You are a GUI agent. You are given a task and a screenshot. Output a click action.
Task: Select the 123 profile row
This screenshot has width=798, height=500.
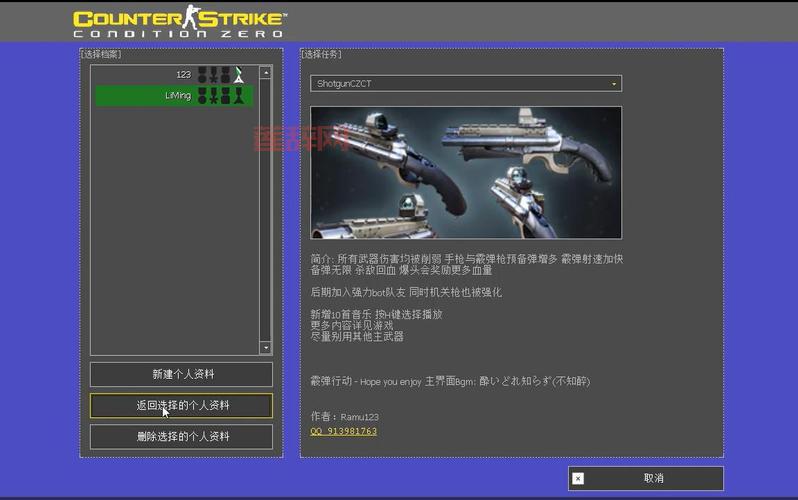[x=175, y=75]
